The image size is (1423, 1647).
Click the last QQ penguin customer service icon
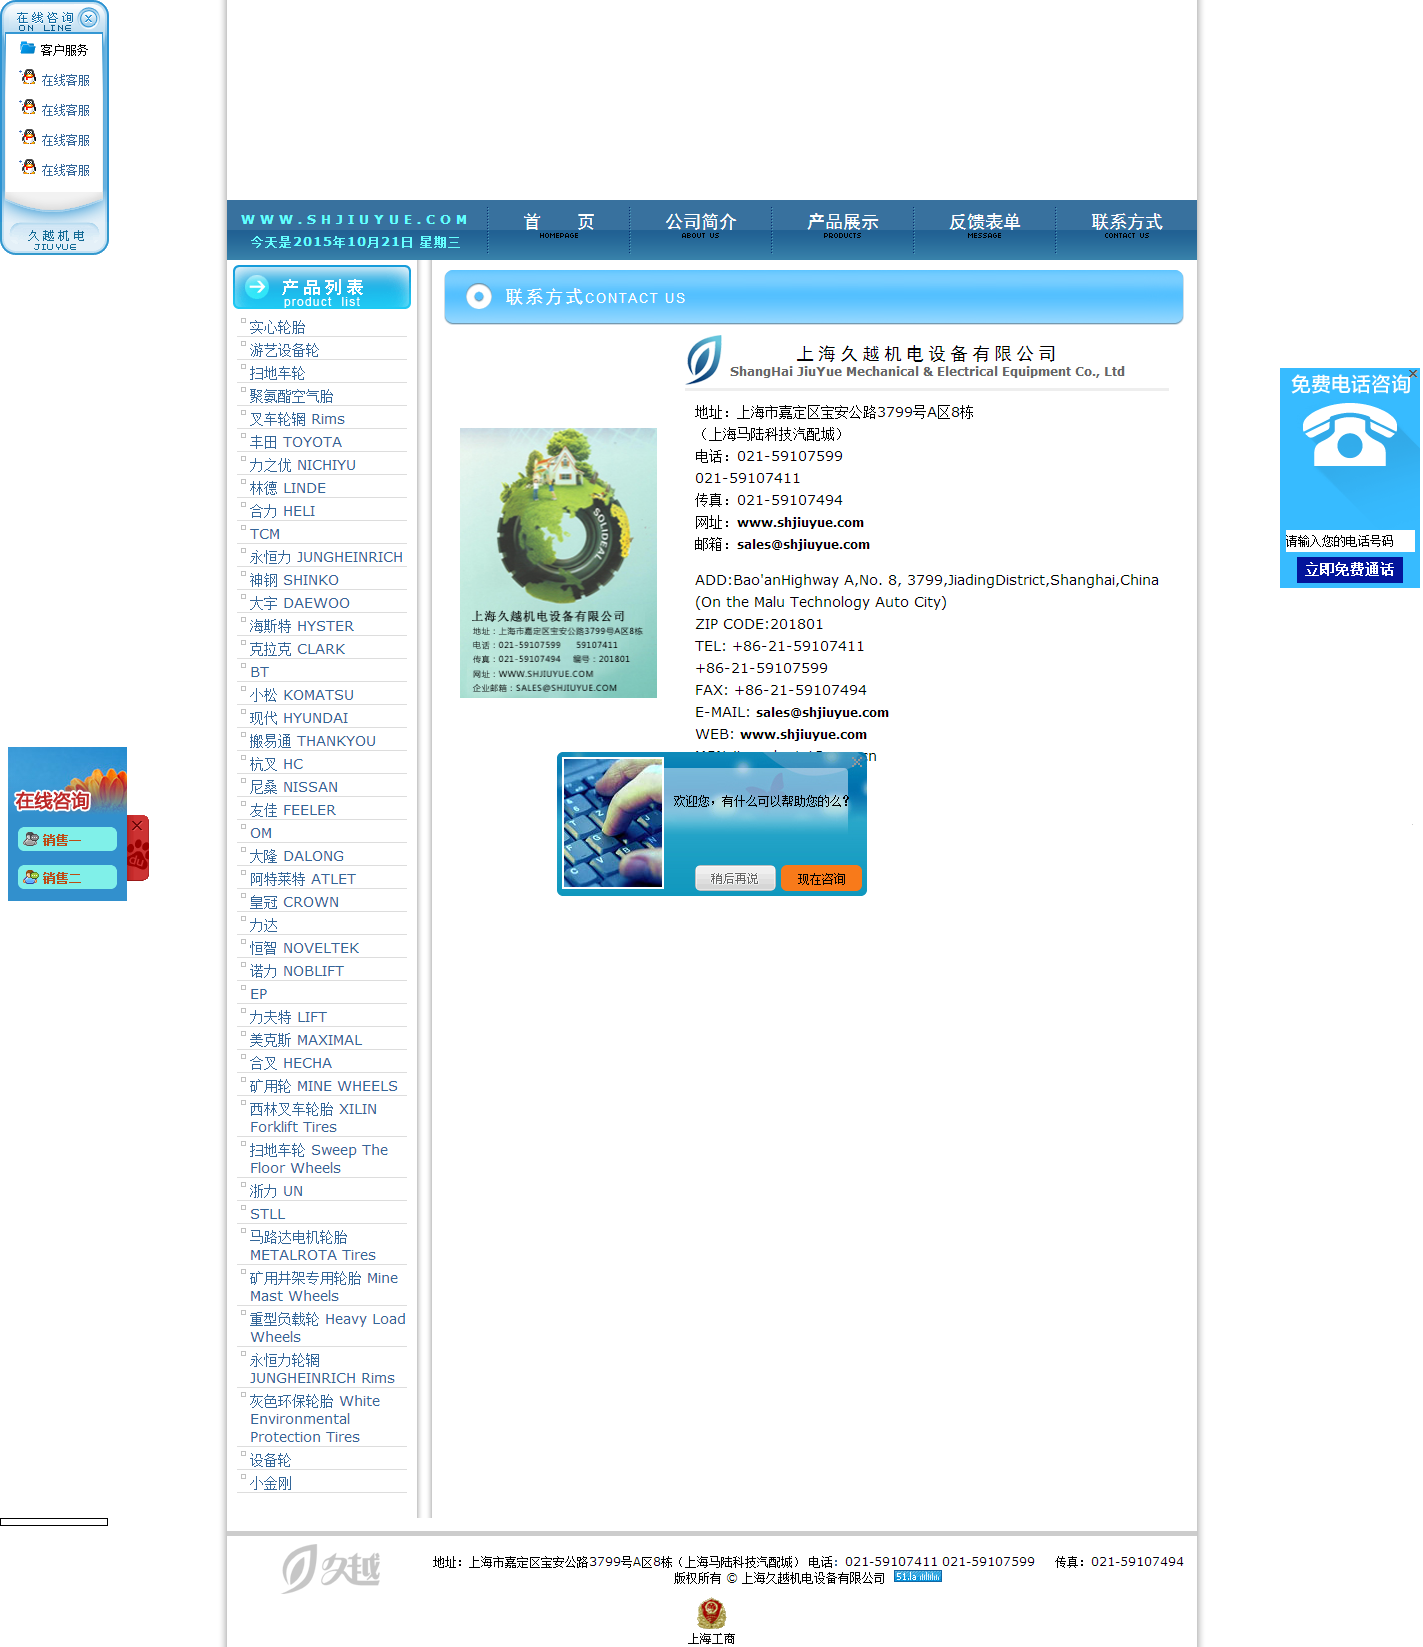29,168
